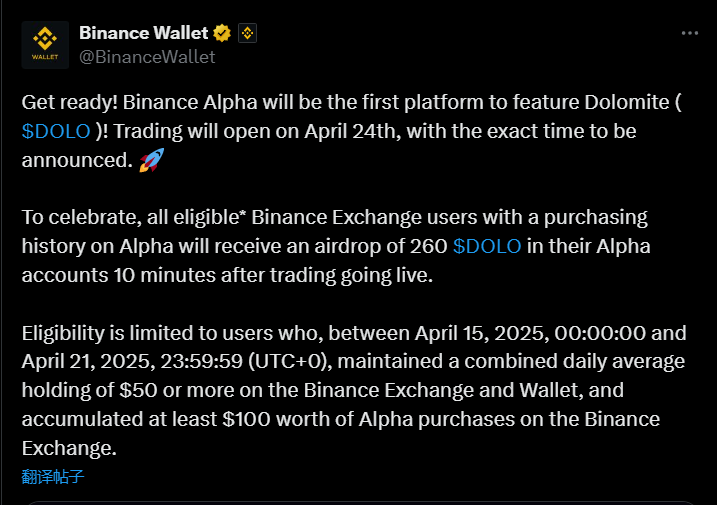This screenshot has width=717, height=505.
Task: Open the $DOLO cashtag before "Trading will open"
Action: point(56,131)
